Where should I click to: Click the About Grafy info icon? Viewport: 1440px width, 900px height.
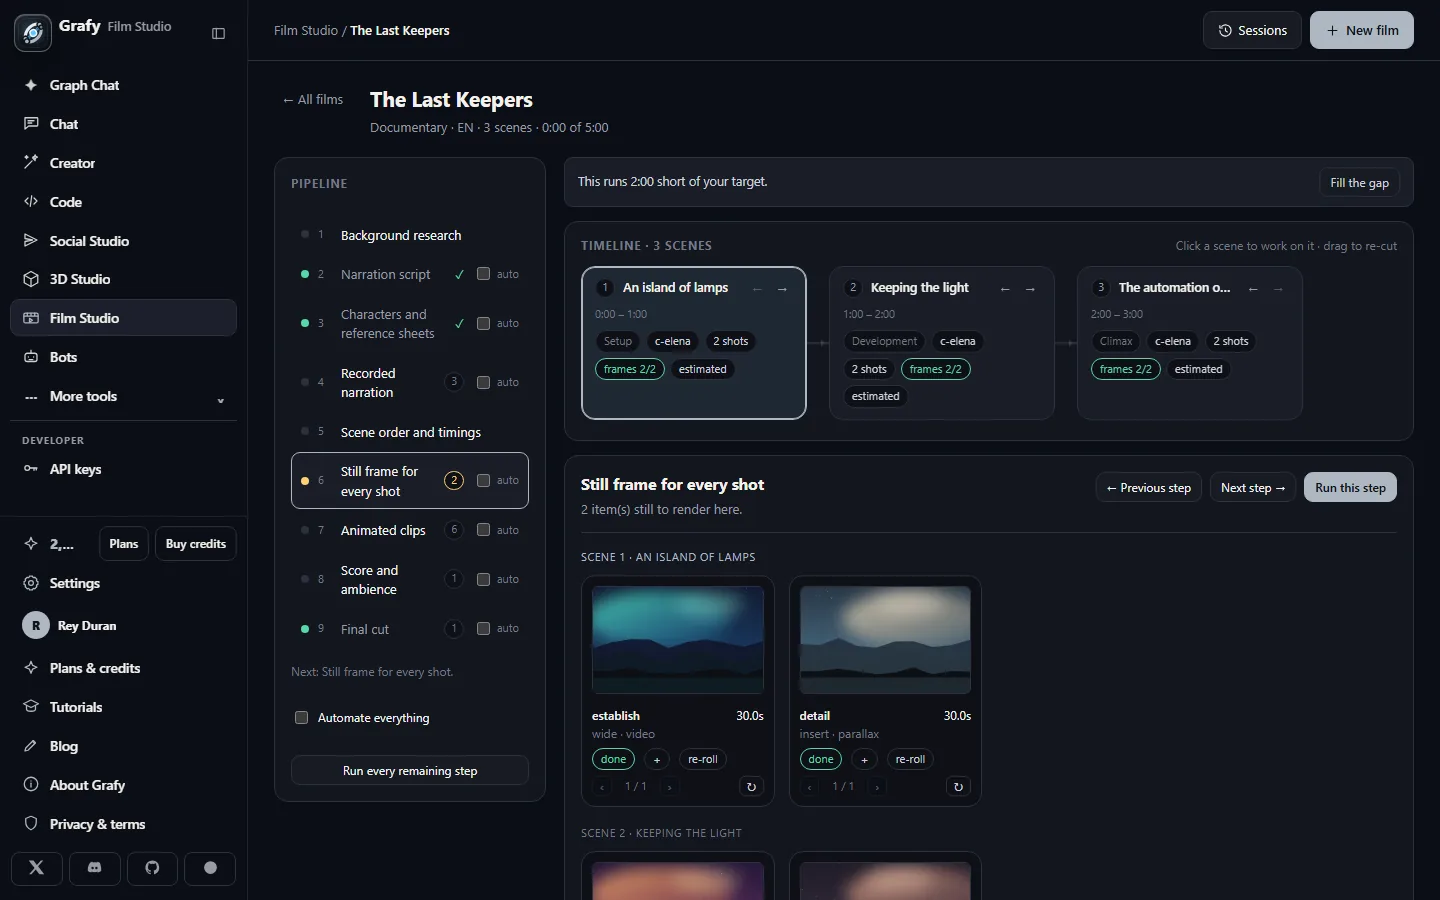31,785
